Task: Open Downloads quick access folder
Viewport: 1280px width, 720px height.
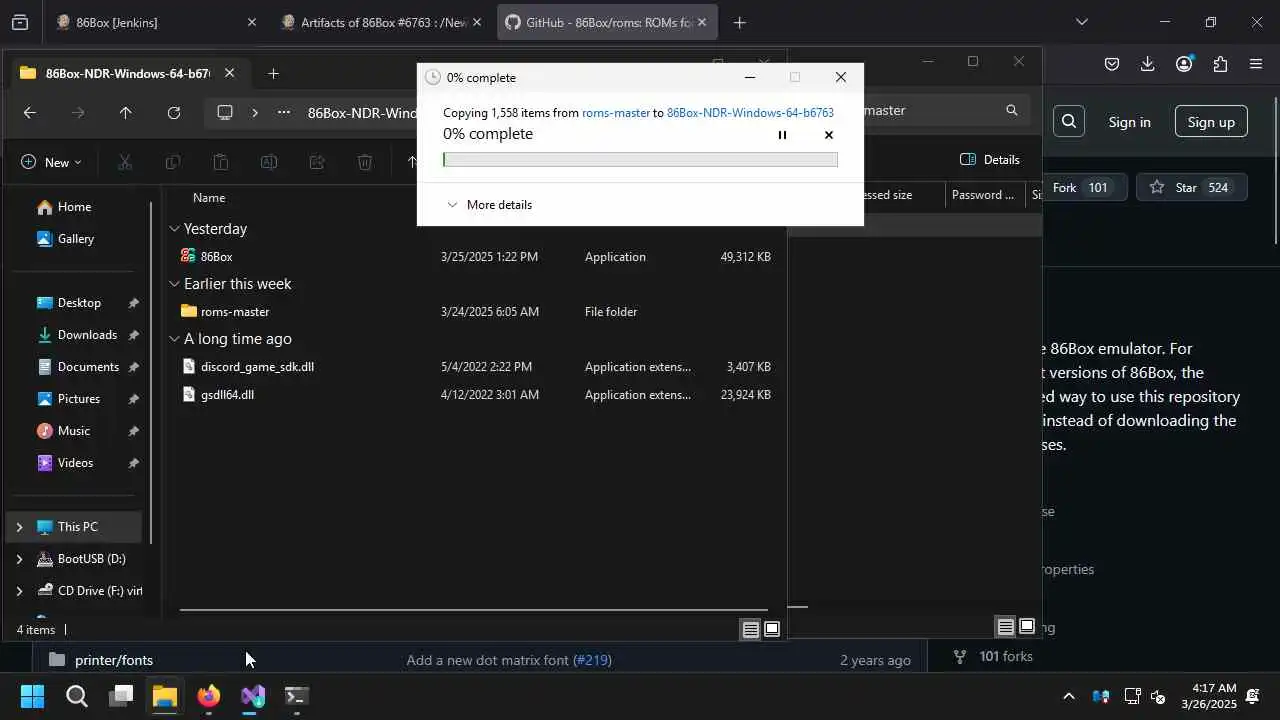Action: 87,335
